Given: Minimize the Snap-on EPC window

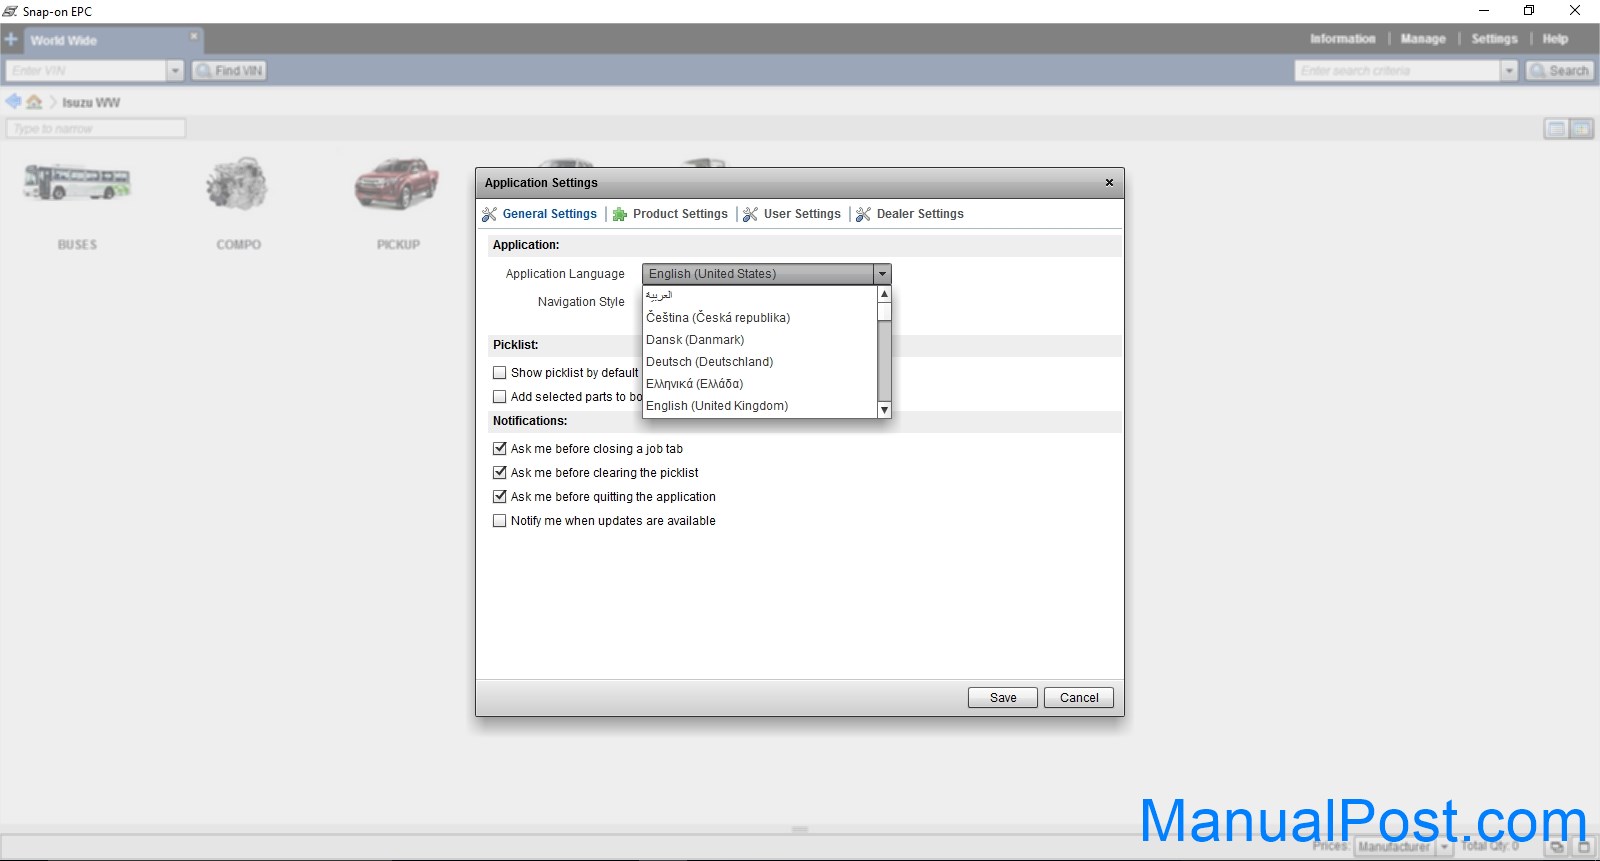Looking at the screenshot, I should coord(1484,11).
